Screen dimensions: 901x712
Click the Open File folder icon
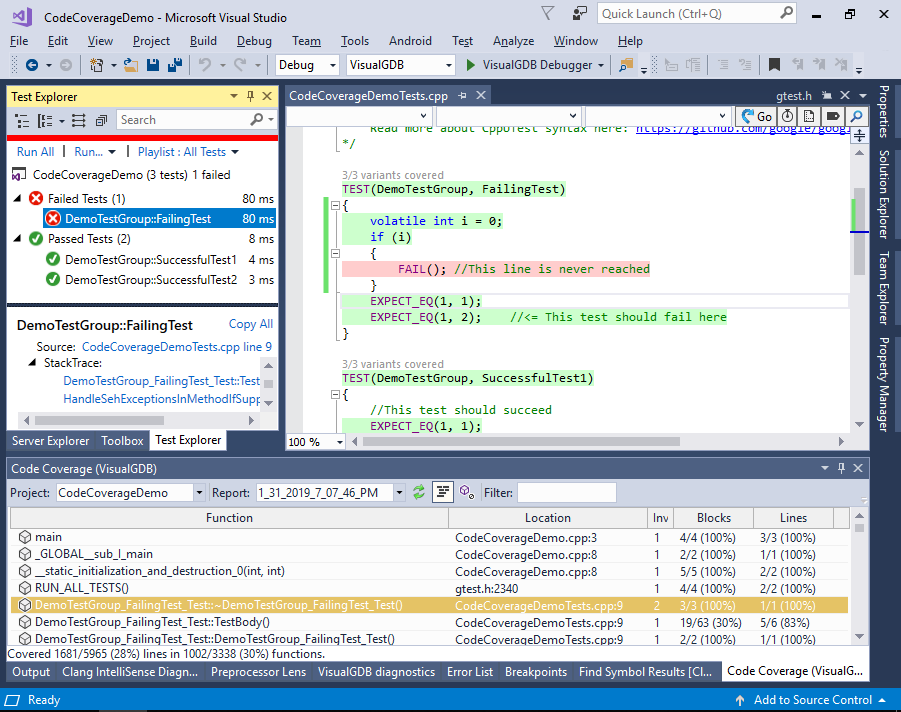tap(131, 66)
